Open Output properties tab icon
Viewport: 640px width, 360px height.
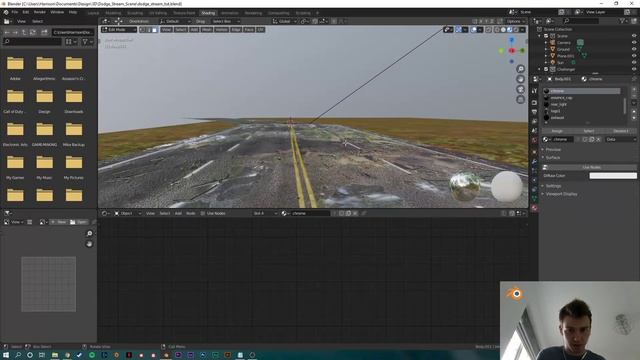tap(534, 111)
